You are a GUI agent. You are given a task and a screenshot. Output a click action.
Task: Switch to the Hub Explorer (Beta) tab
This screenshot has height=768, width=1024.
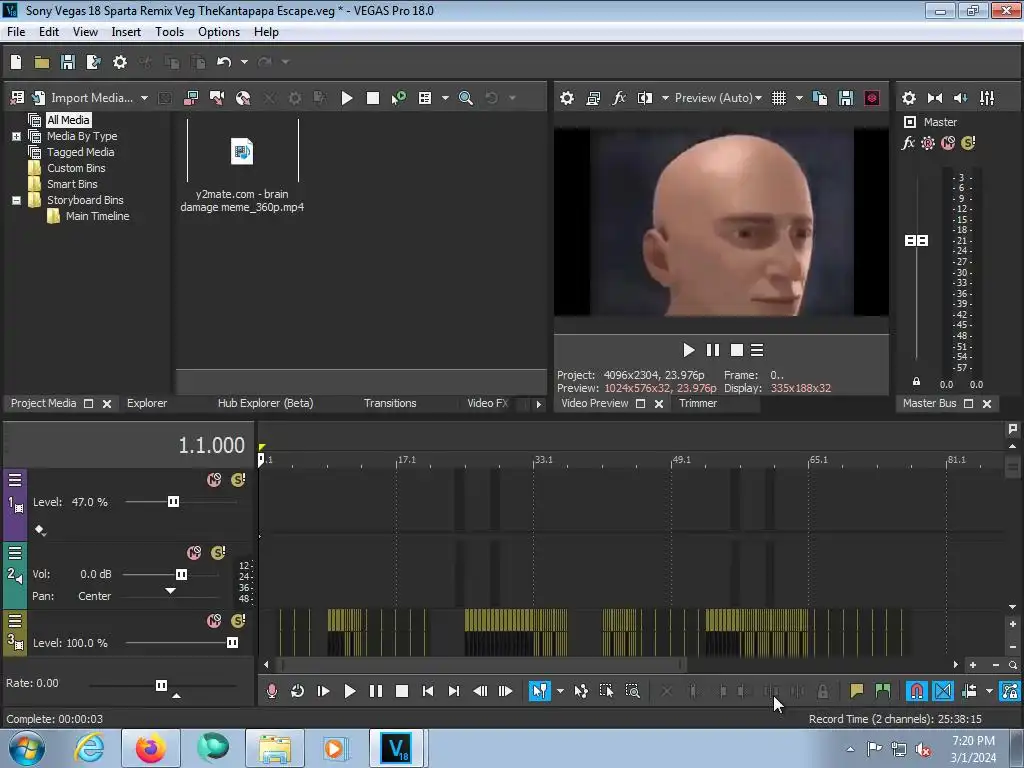[x=265, y=404]
